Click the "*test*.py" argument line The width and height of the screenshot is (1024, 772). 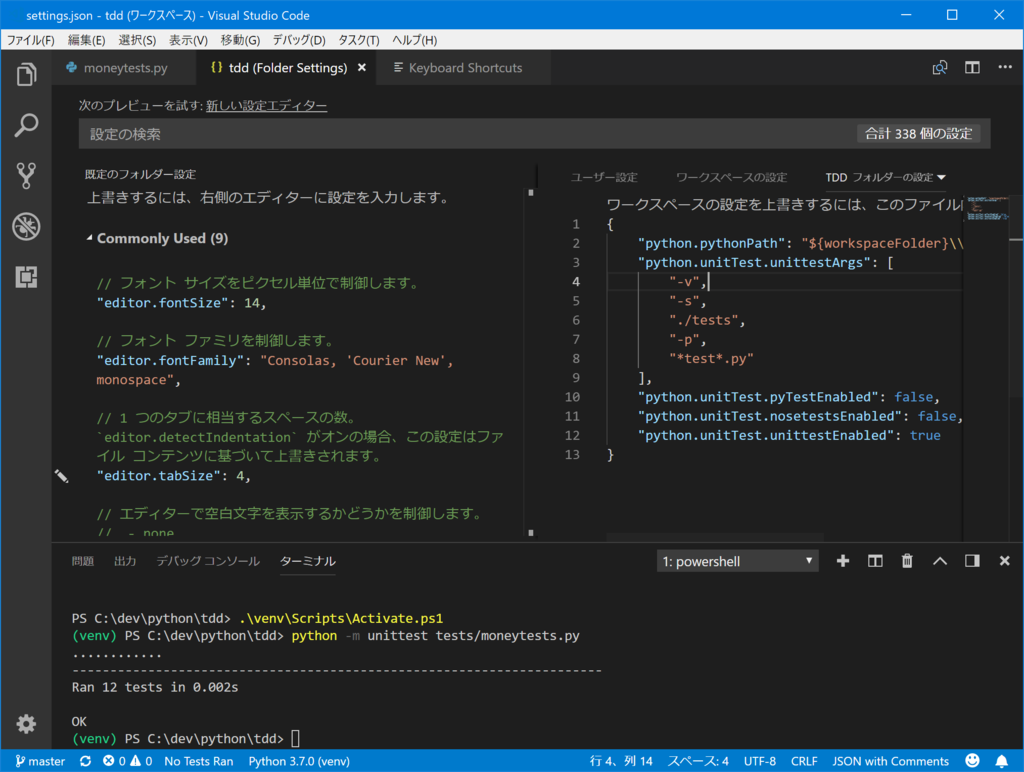tap(711, 359)
